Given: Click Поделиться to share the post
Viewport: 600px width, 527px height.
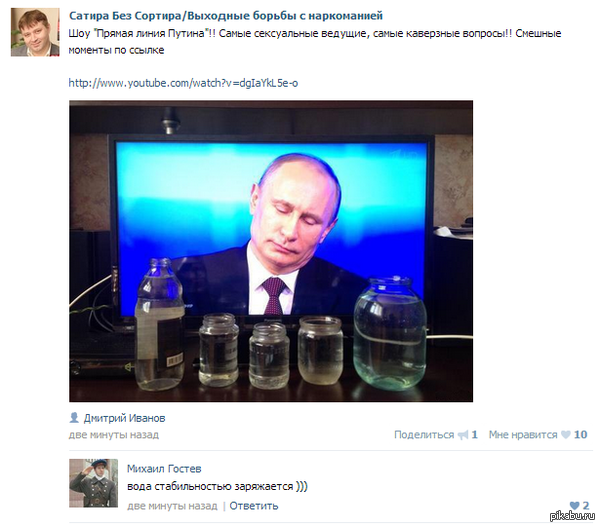Looking at the screenshot, I should [x=424, y=435].
